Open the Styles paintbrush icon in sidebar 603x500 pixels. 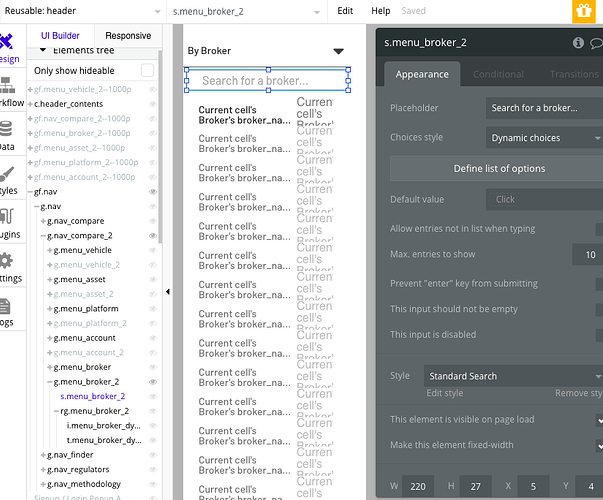tap(7, 174)
